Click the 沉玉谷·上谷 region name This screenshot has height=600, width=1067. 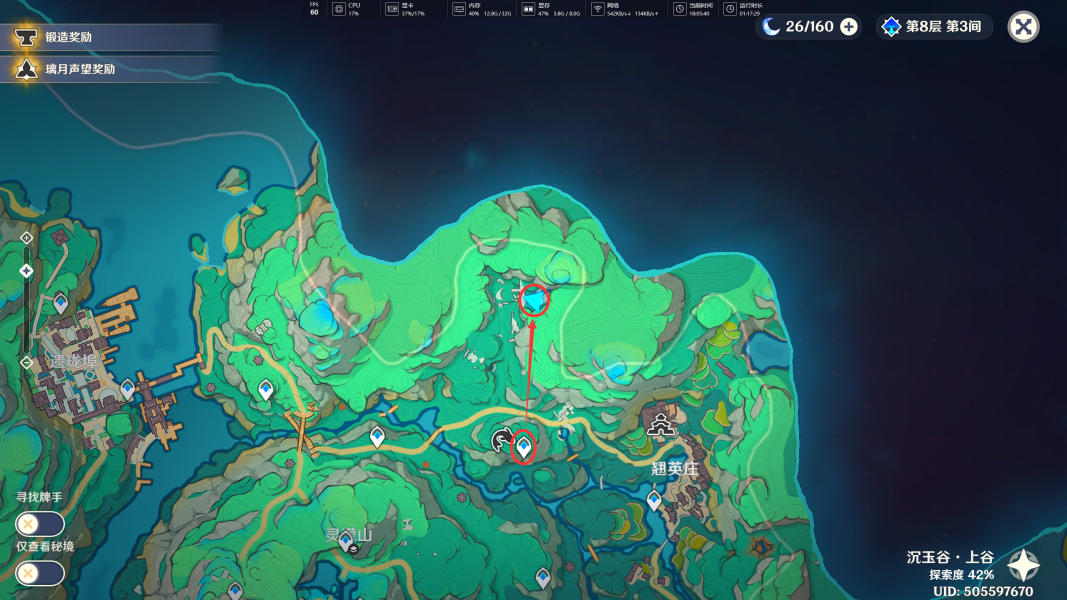[x=950, y=557]
